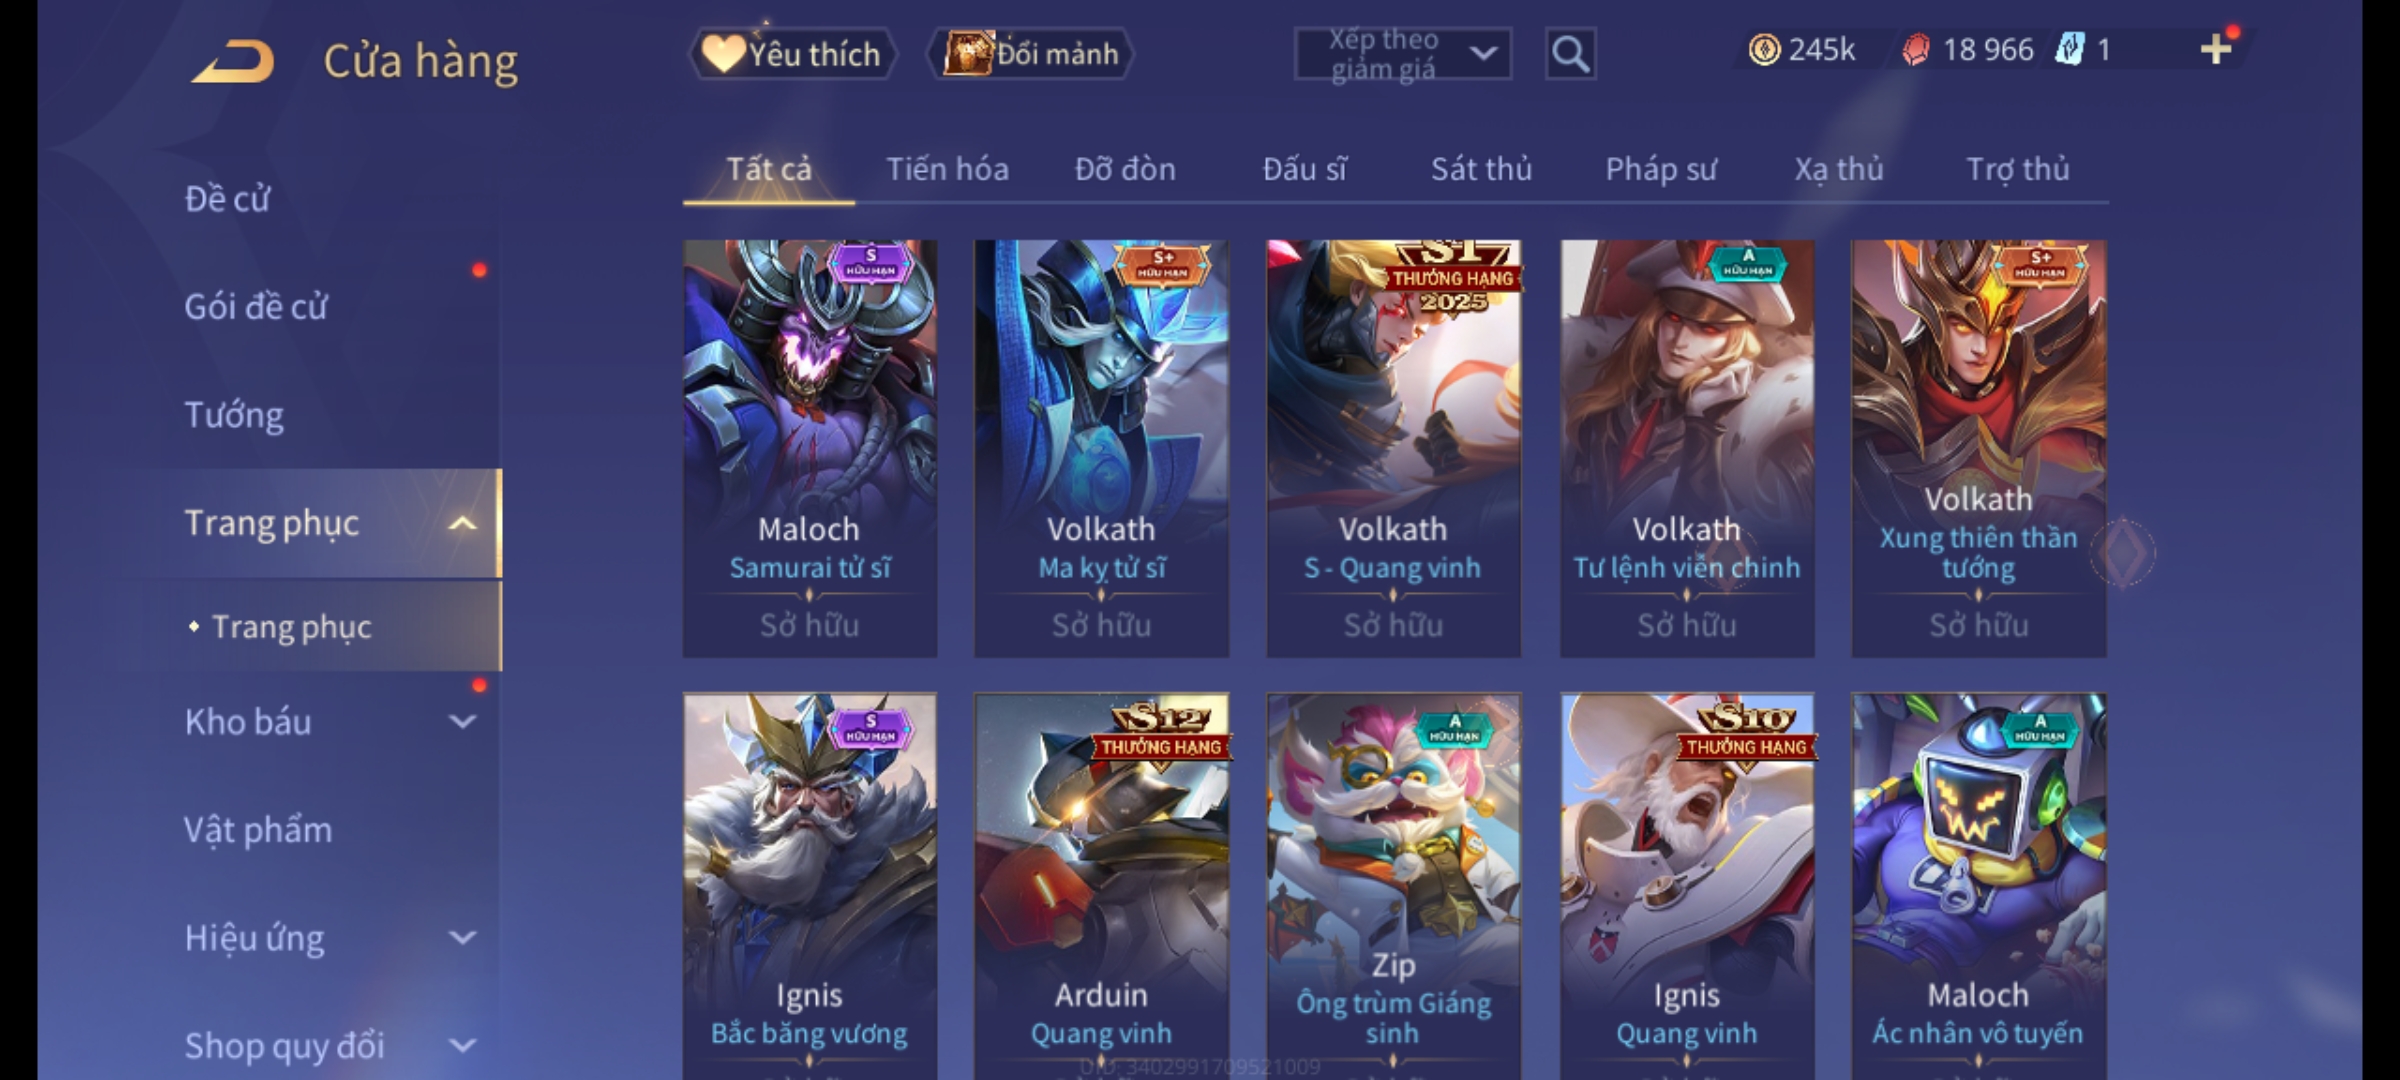Image resolution: width=2400 pixels, height=1080 pixels.
Task: Open the Xếp theo giảm giá dropdown
Action: 1402,54
